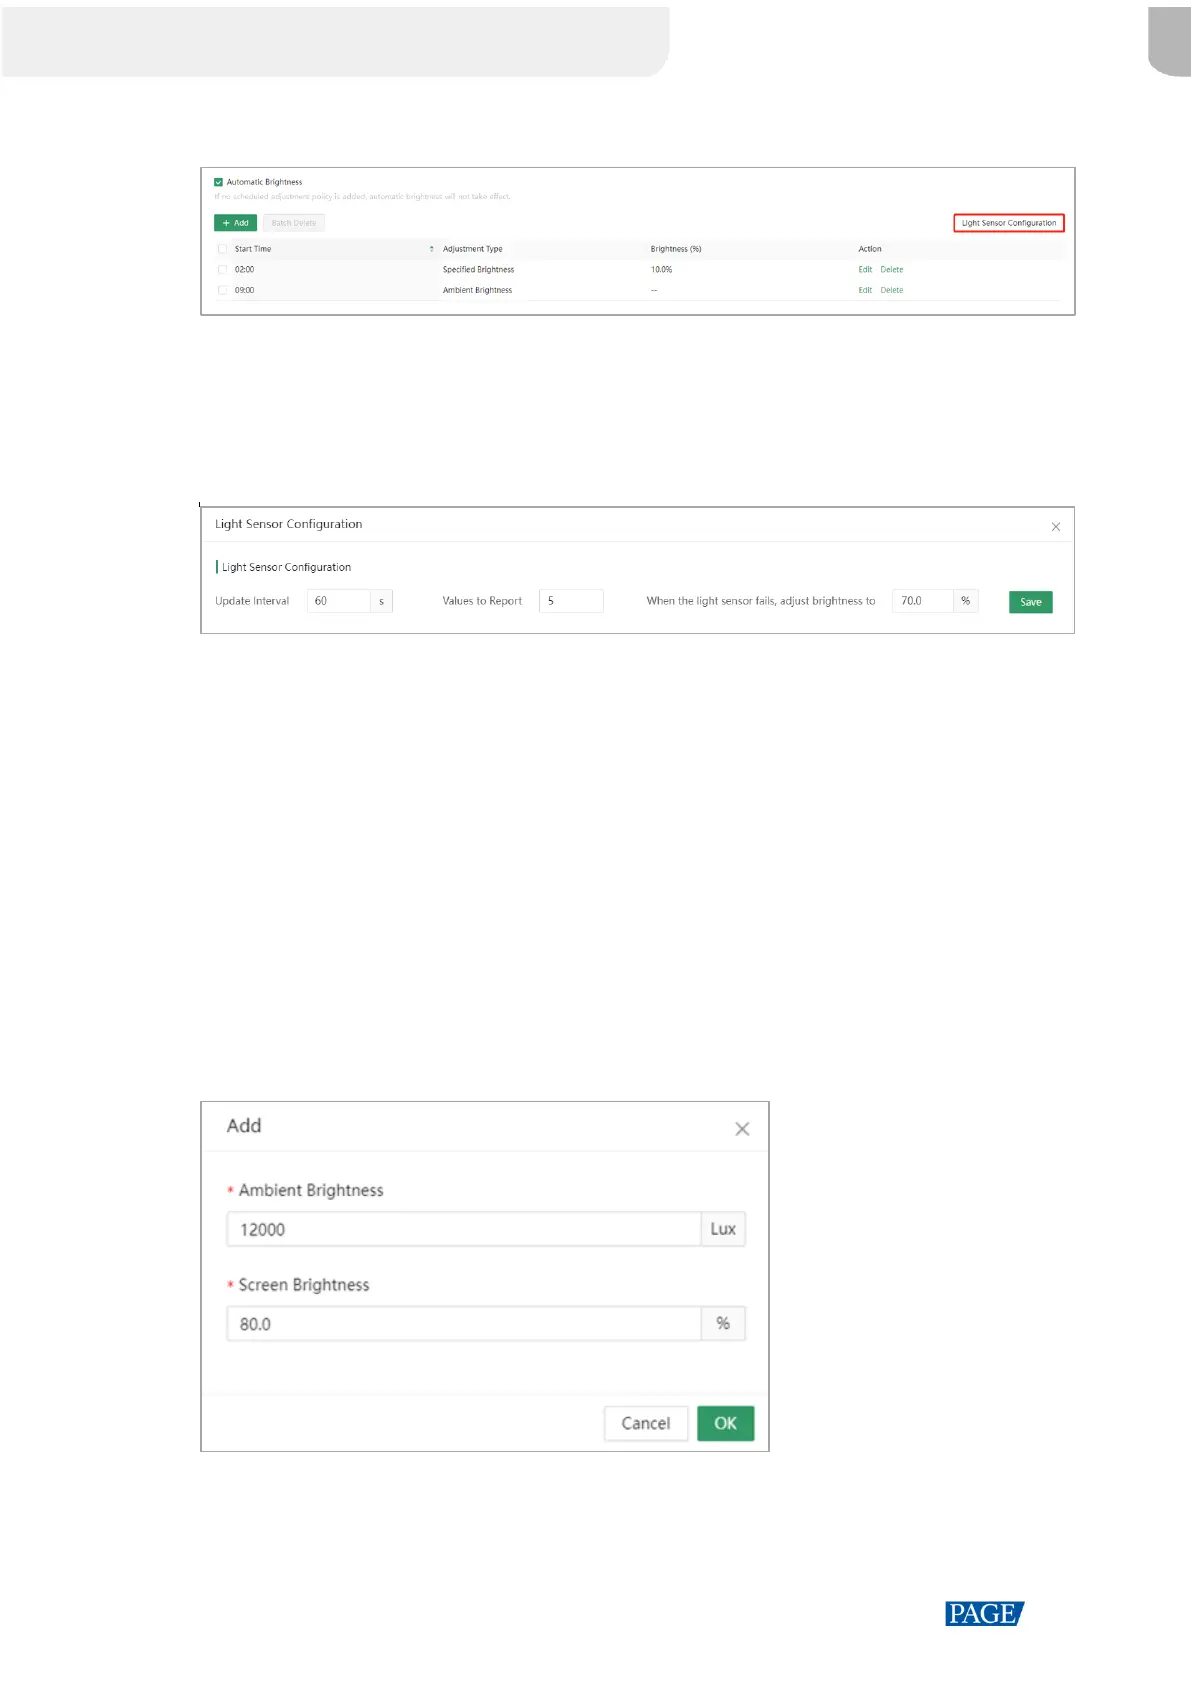
Task: Click the Values to Report field
Action: coord(570,601)
